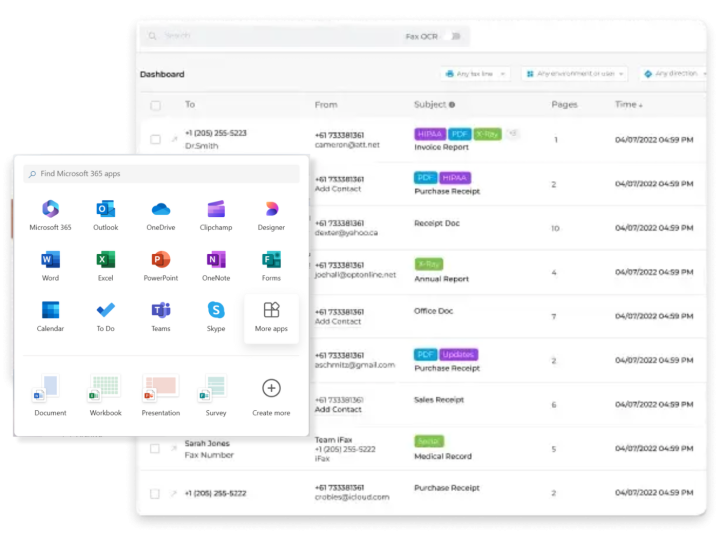Image resolution: width=720 pixels, height=546 pixels.
Task: Click the Find Microsoft 365 apps search field
Action: [161, 174]
